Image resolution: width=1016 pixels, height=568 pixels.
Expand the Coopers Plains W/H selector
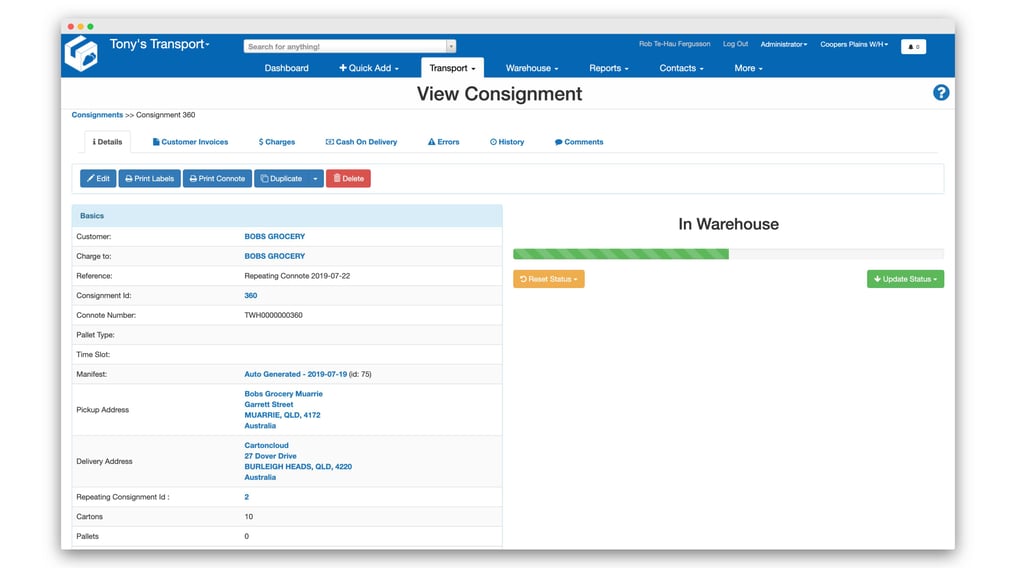(x=853, y=44)
